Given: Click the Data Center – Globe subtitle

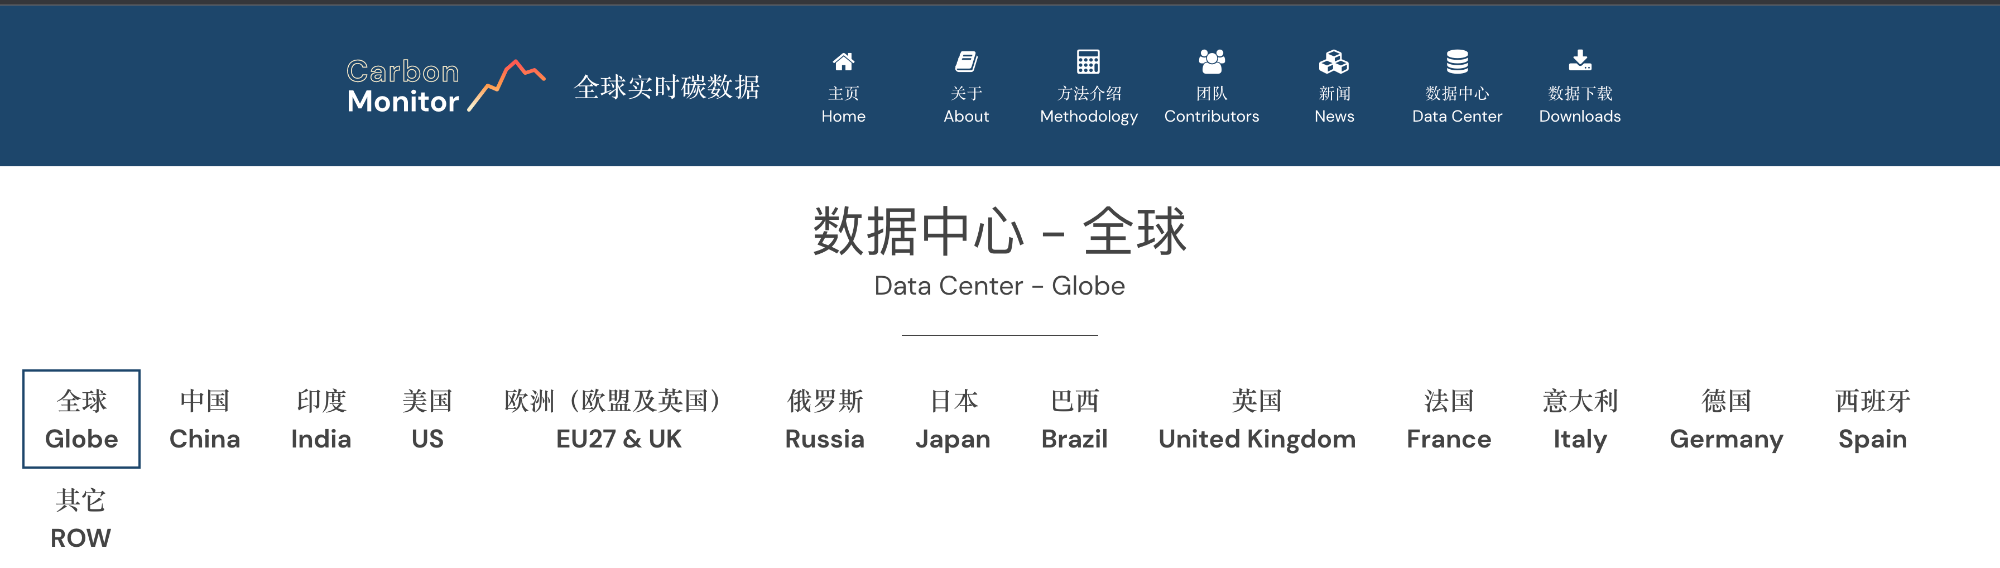Looking at the screenshot, I should 1000,286.
